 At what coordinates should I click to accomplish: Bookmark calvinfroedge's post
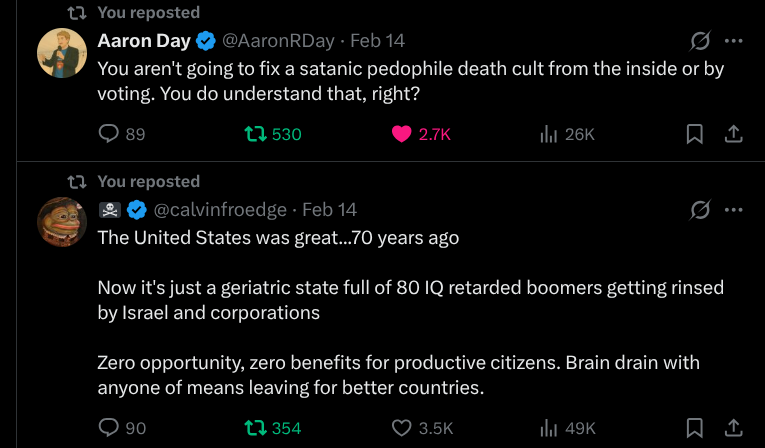(694, 428)
